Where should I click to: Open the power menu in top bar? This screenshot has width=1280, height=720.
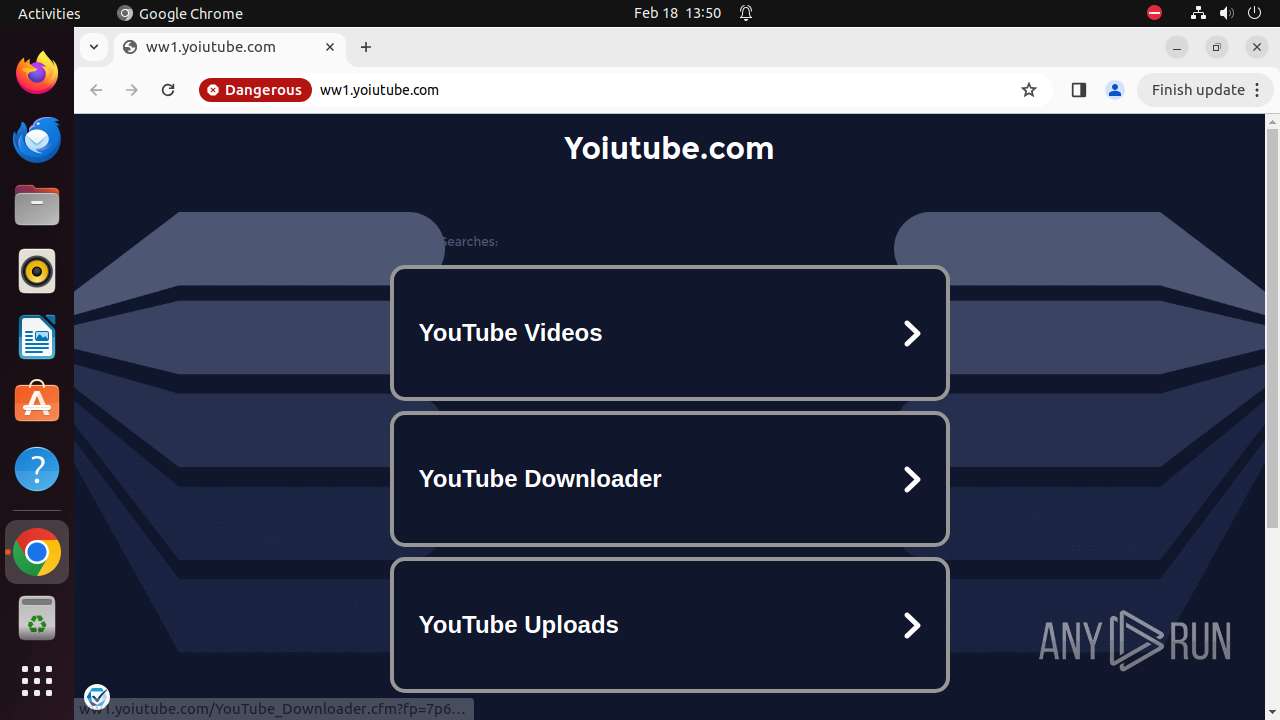tap(1254, 13)
